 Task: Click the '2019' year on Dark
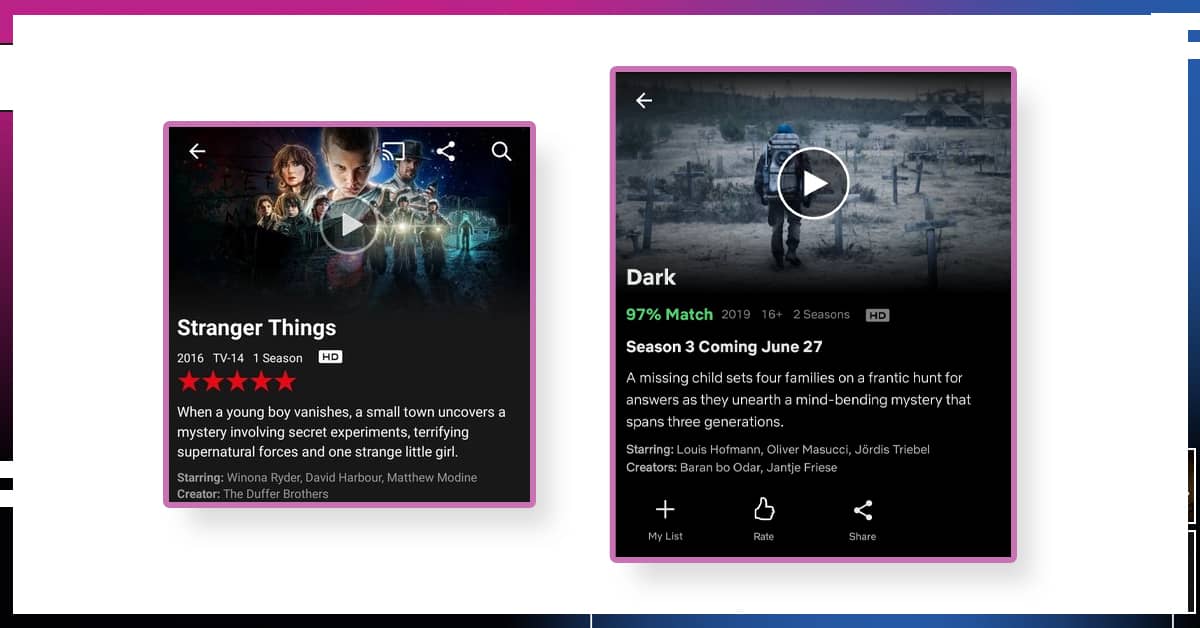735,314
